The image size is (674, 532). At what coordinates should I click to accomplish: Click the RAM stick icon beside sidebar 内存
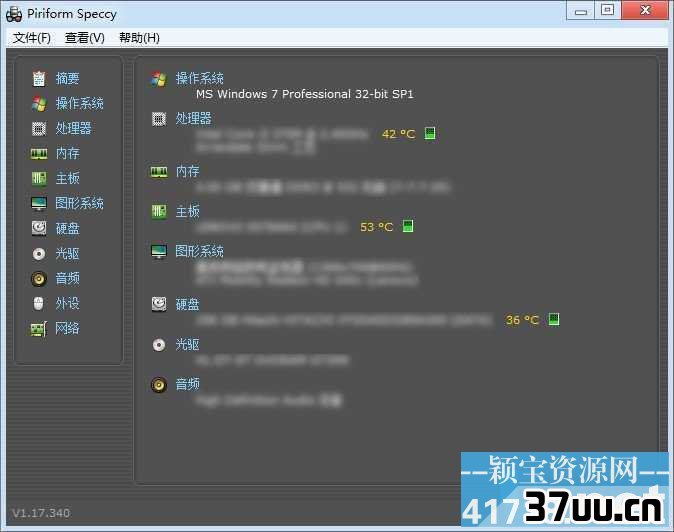(39, 153)
